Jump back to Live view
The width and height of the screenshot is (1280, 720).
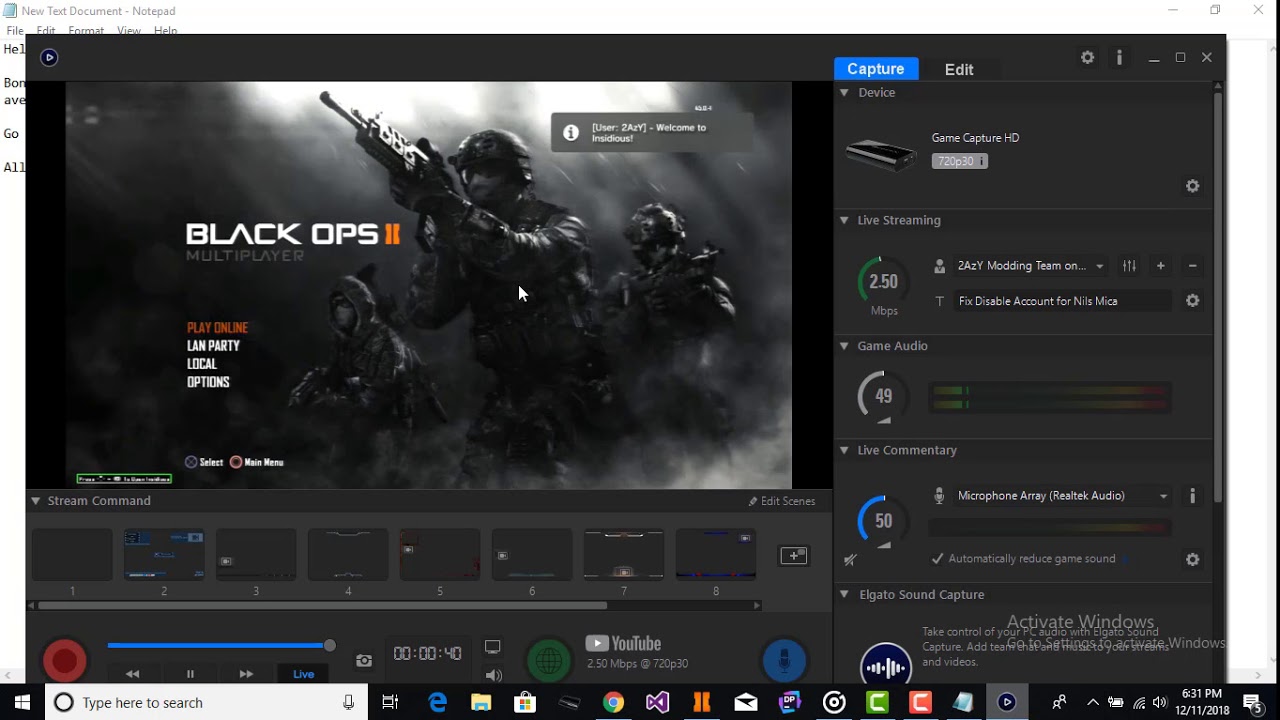coord(304,674)
